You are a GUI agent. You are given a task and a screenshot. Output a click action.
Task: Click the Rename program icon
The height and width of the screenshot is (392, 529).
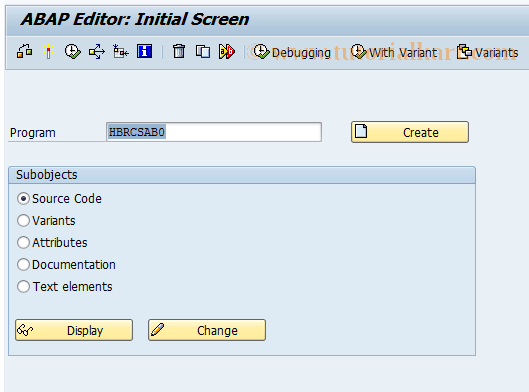coord(227,52)
